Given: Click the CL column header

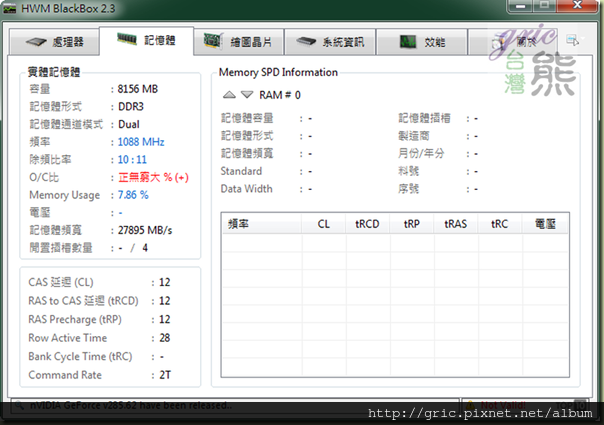Looking at the screenshot, I should point(324,224).
